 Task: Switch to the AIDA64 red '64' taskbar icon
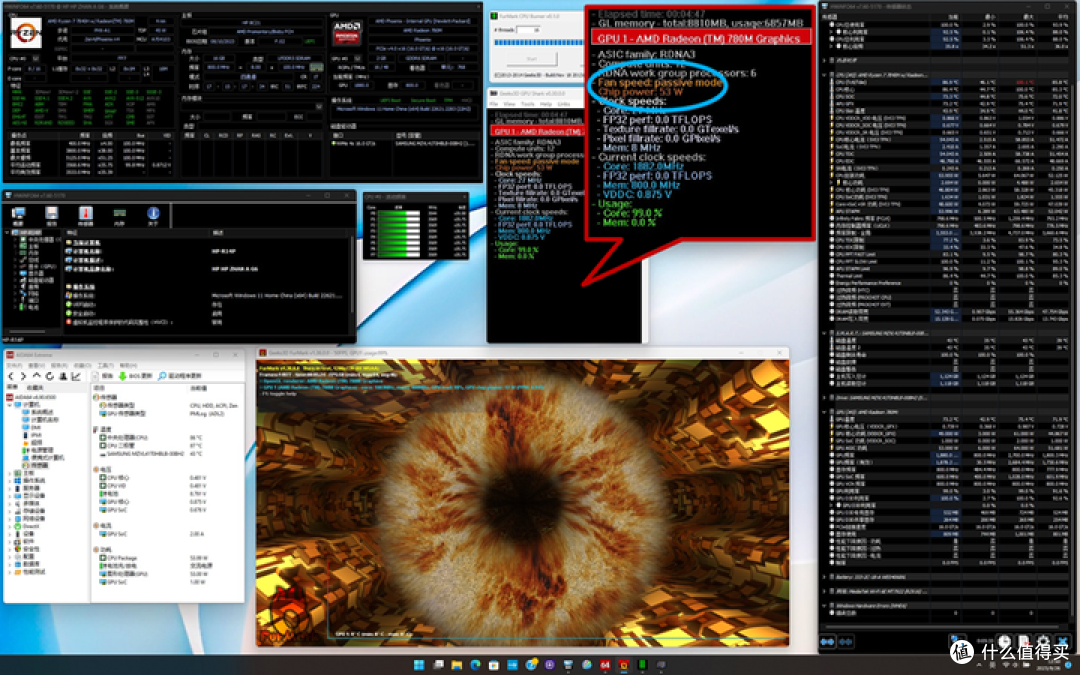(x=605, y=665)
